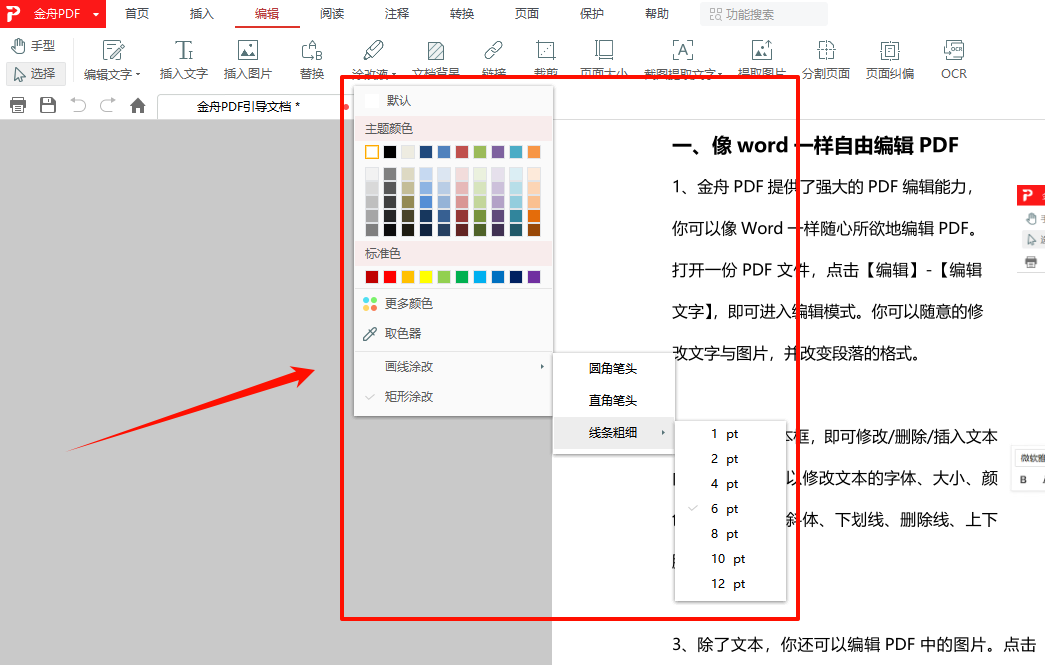Run OCR on the document
This screenshot has height=665, width=1045.
tap(952, 60)
